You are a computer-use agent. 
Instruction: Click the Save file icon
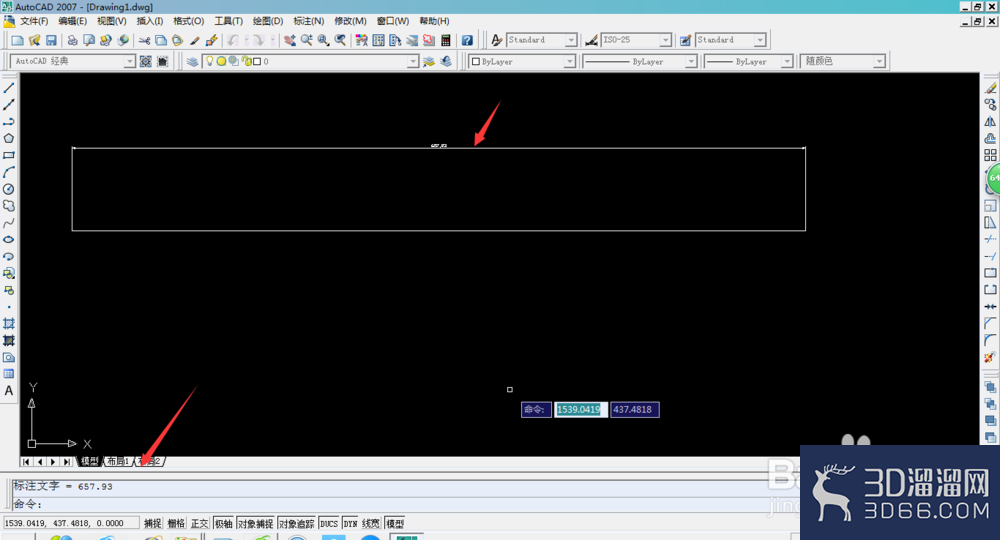(x=51, y=40)
